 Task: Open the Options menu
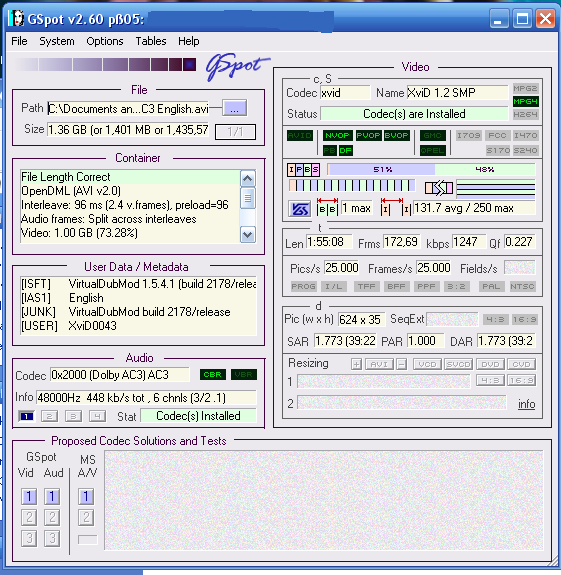[x=104, y=41]
